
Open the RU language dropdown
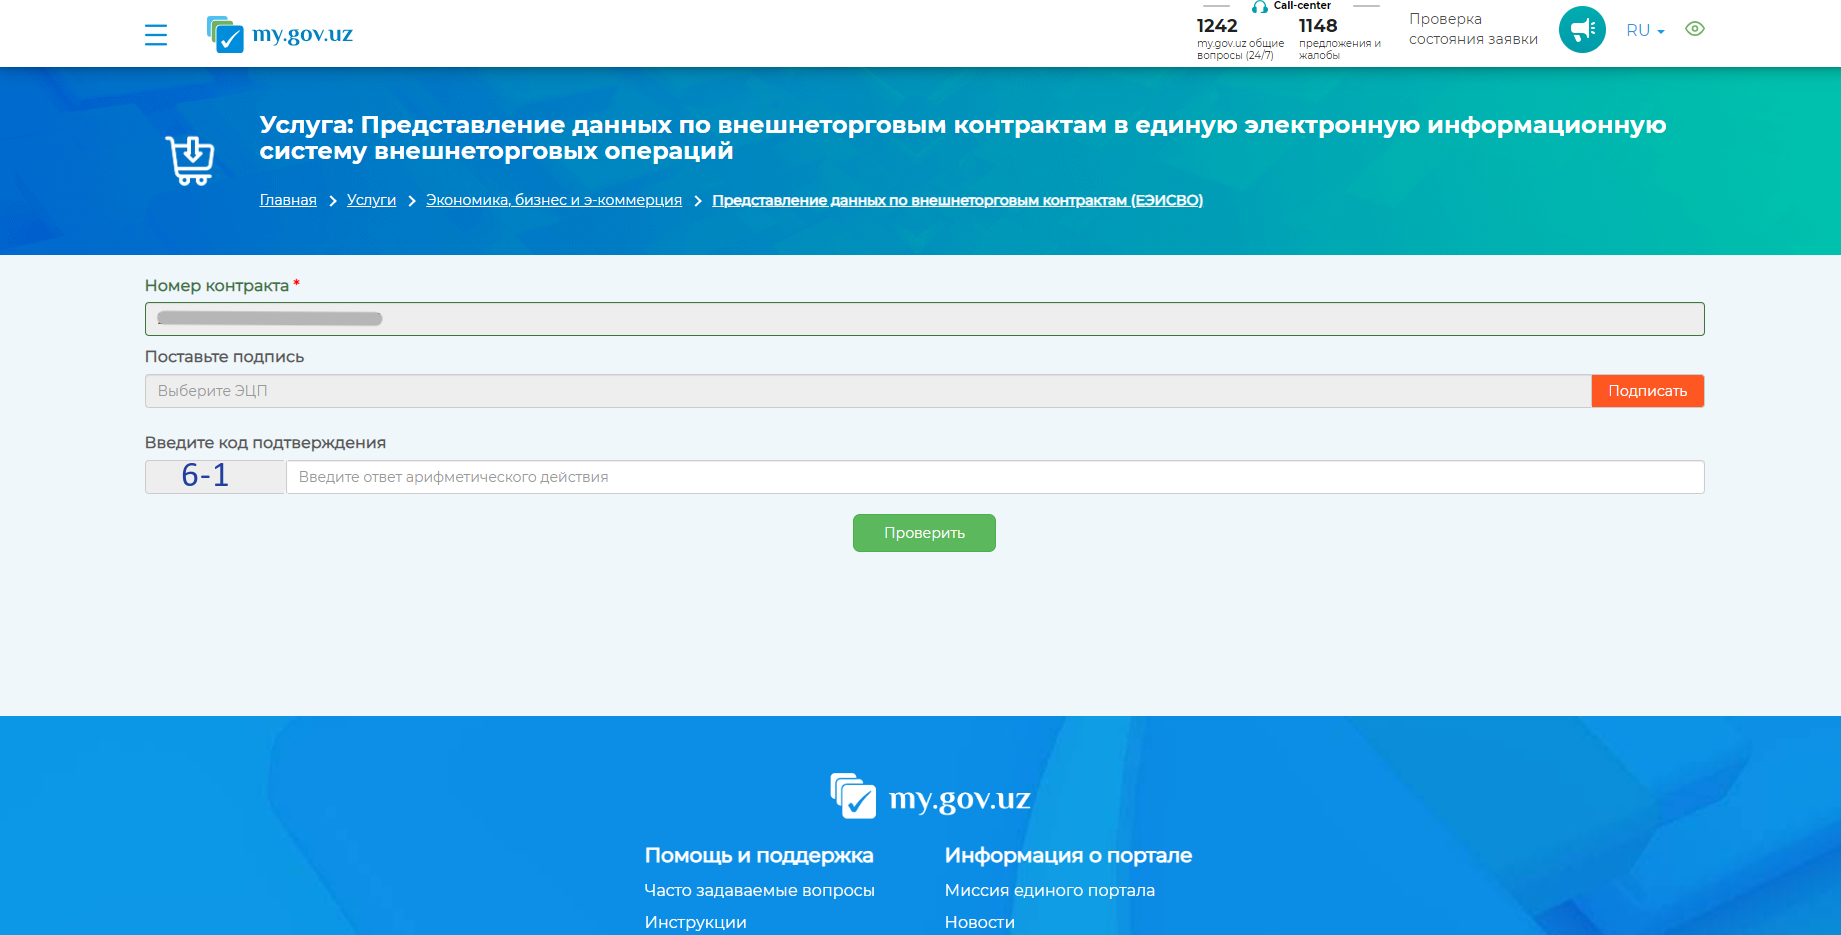click(1644, 31)
